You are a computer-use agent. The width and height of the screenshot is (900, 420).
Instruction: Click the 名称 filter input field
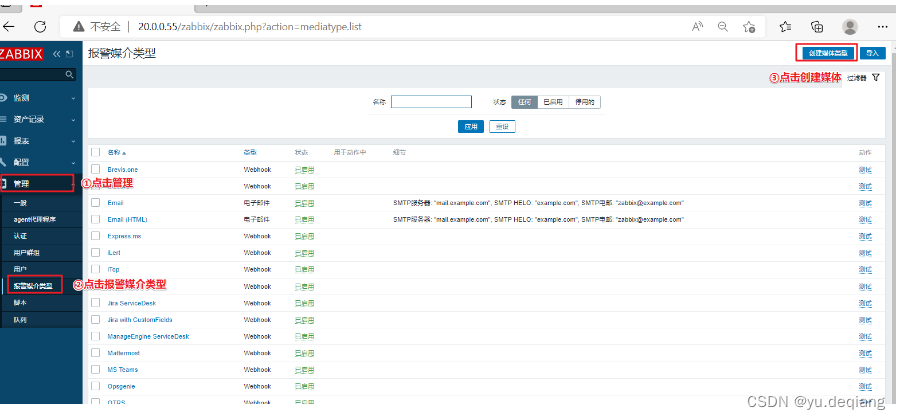[x=432, y=102]
